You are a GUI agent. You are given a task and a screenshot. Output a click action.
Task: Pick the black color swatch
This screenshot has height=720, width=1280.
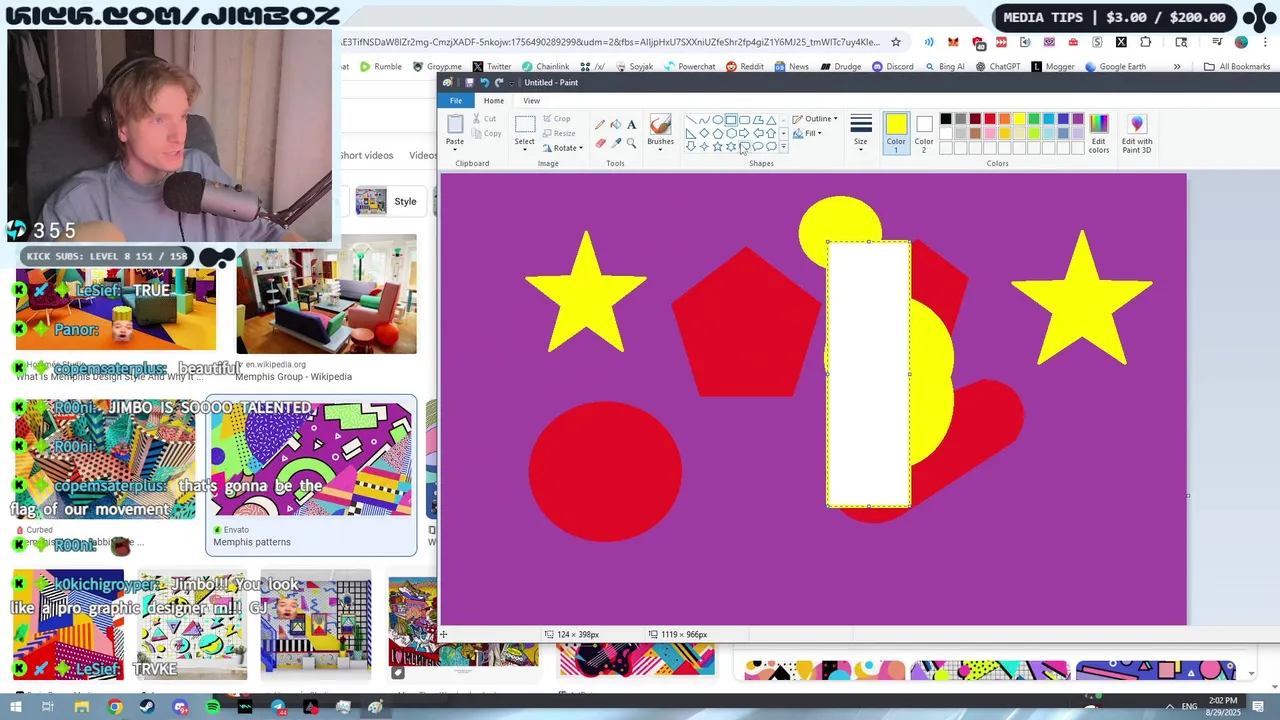[946, 120]
